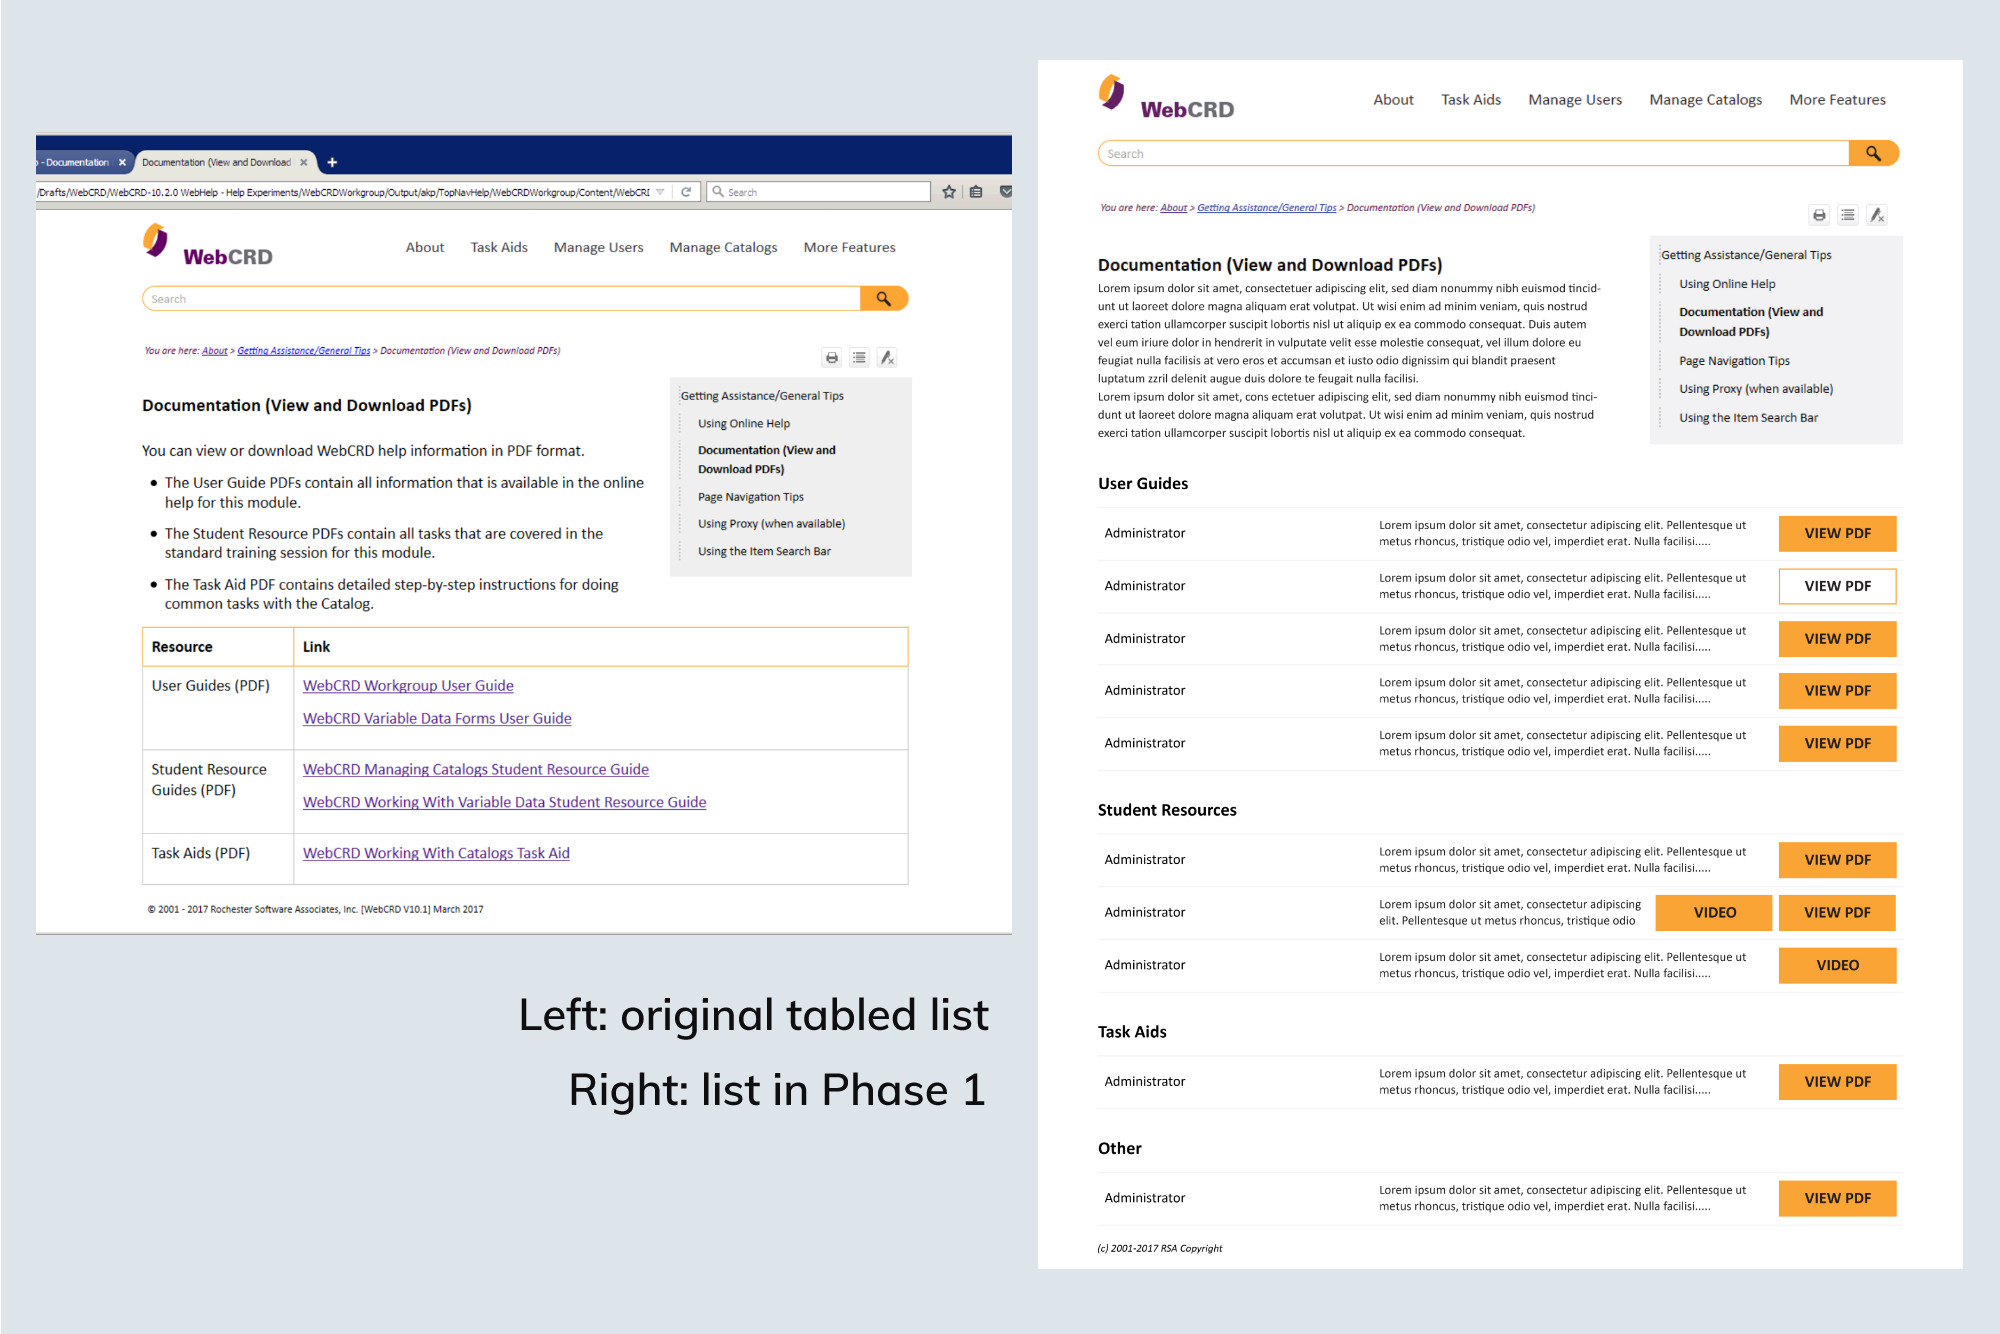The width and height of the screenshot is (2000, 1334).
Task: Open Manage Users menu in right Phase 1 mockup
Action: click(1575, 100)
